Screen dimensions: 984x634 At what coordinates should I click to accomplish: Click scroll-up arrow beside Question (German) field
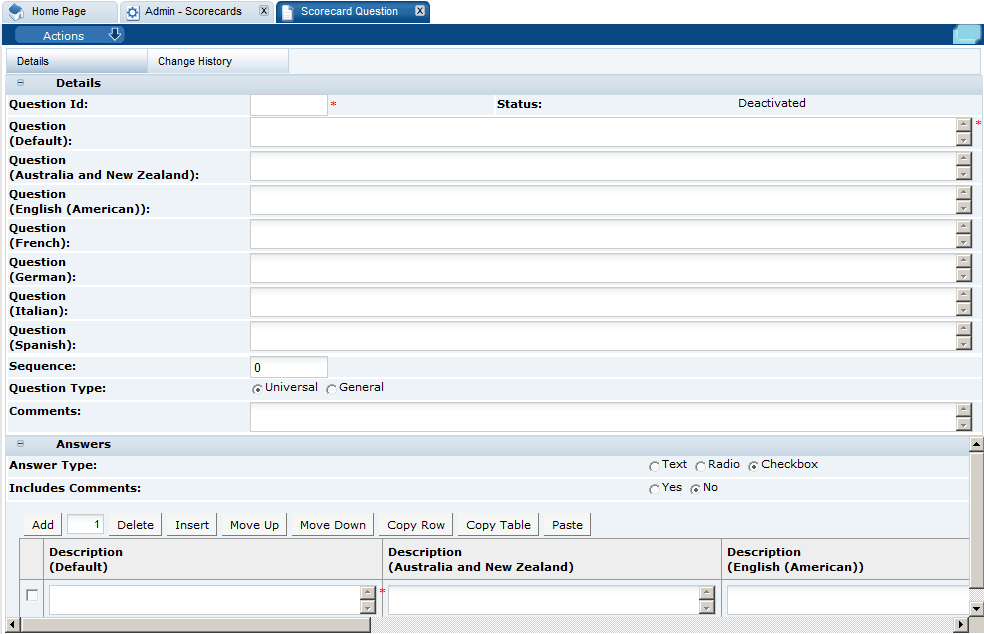[962, 261]
